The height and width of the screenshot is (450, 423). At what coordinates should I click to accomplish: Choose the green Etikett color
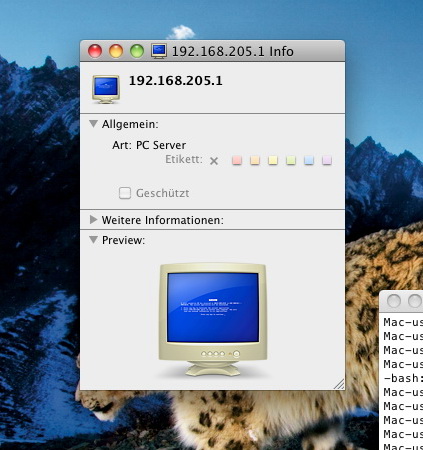click(291, 160)
